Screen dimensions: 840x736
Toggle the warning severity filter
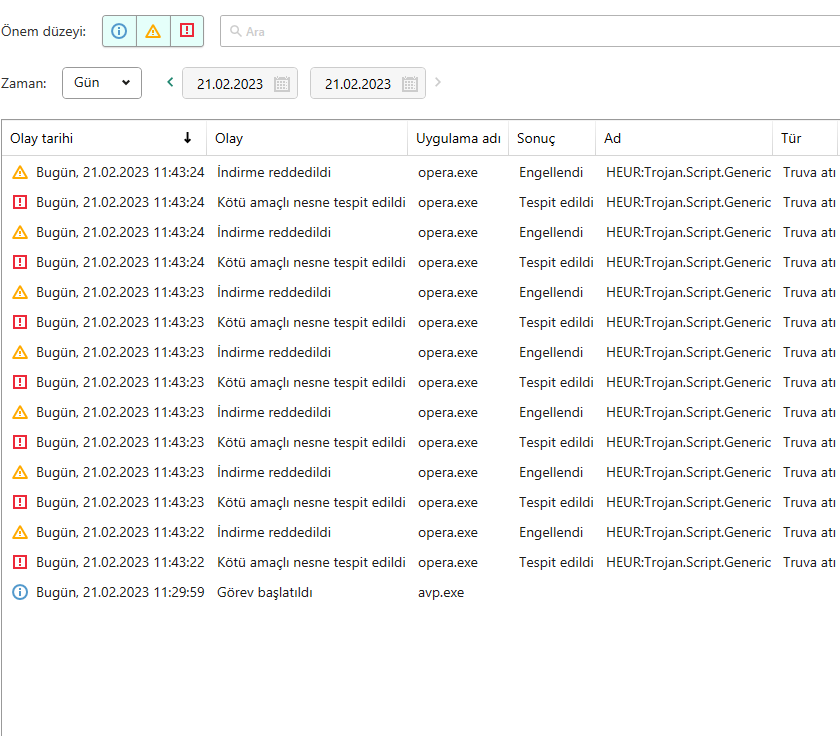153,31
